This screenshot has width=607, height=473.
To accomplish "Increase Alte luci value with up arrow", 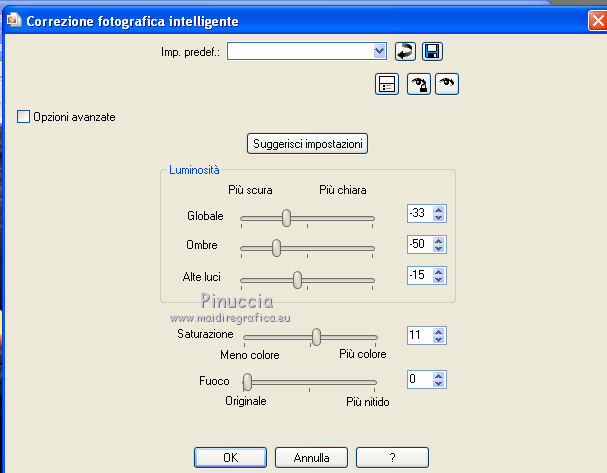I will coord(439,271).
